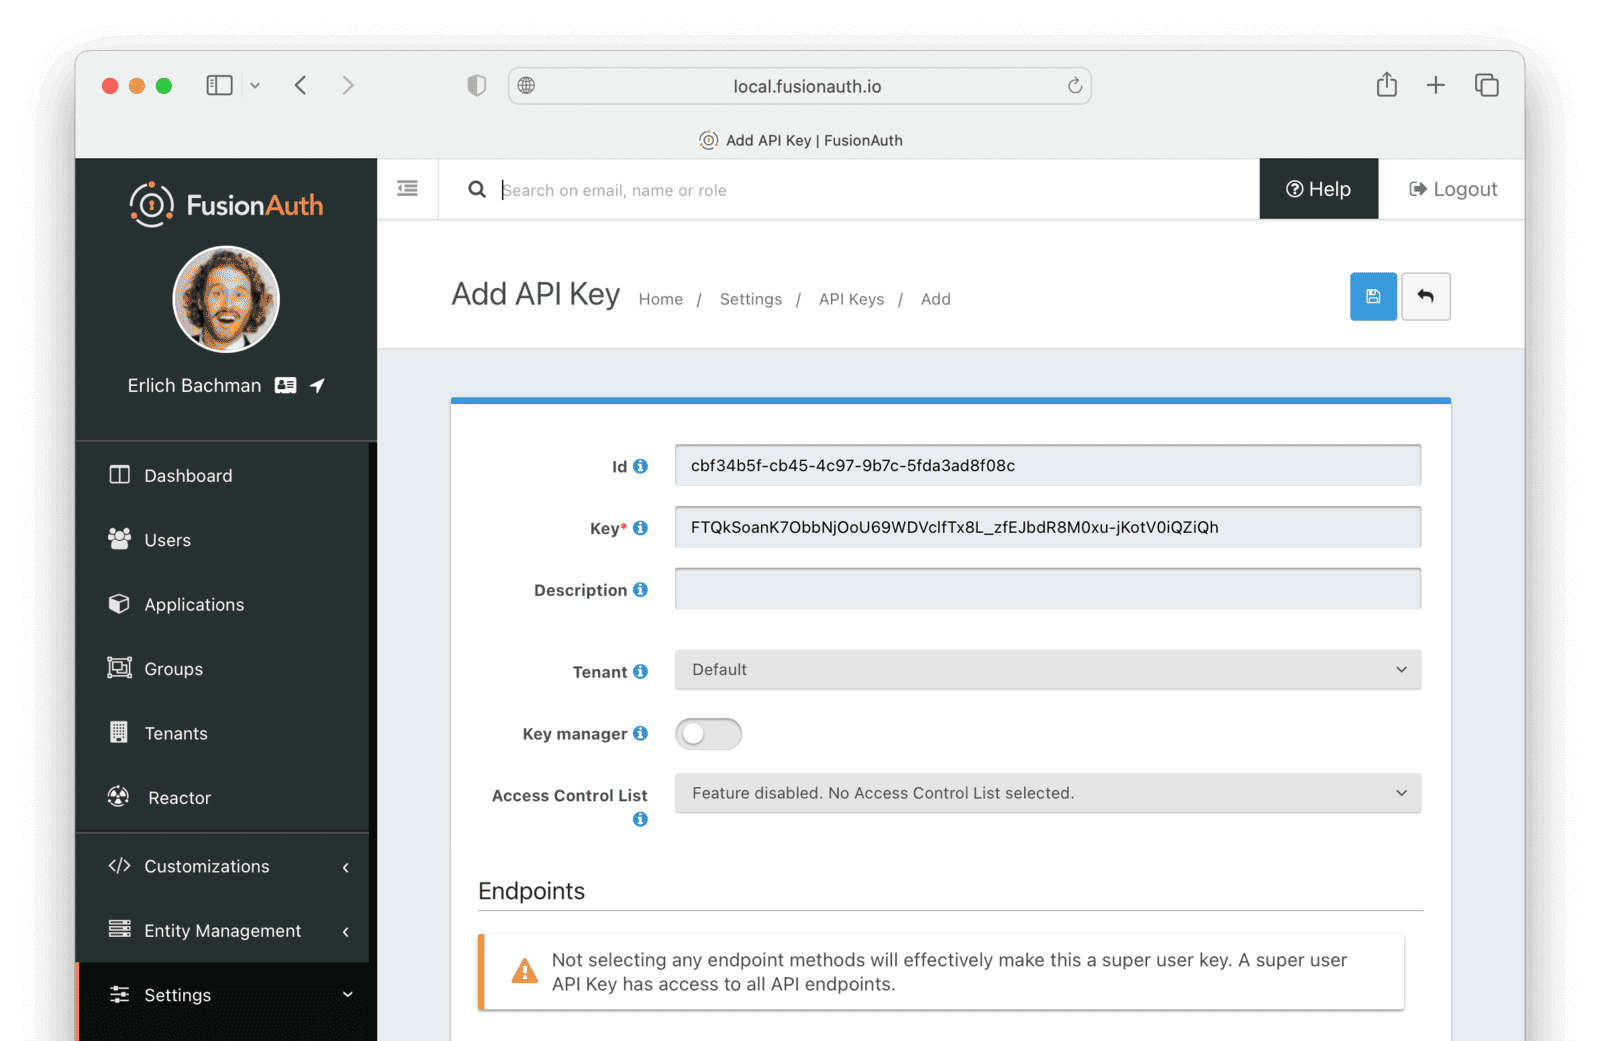Click the info icon under Access Control List
Screen dimensions: 1600x1041
[x=640, y=820]
